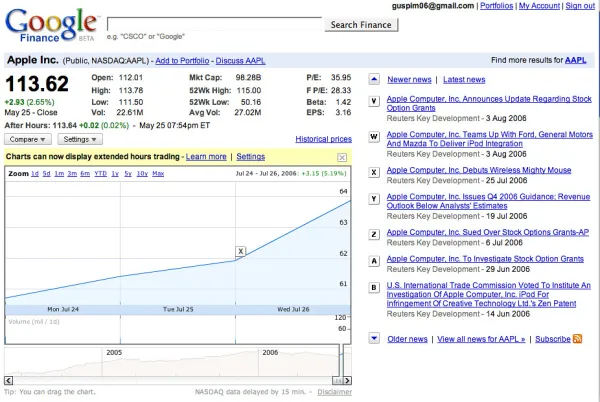Click the Sign out link
The width and height of the screenshot is (600, 402).
coord(580,6)
